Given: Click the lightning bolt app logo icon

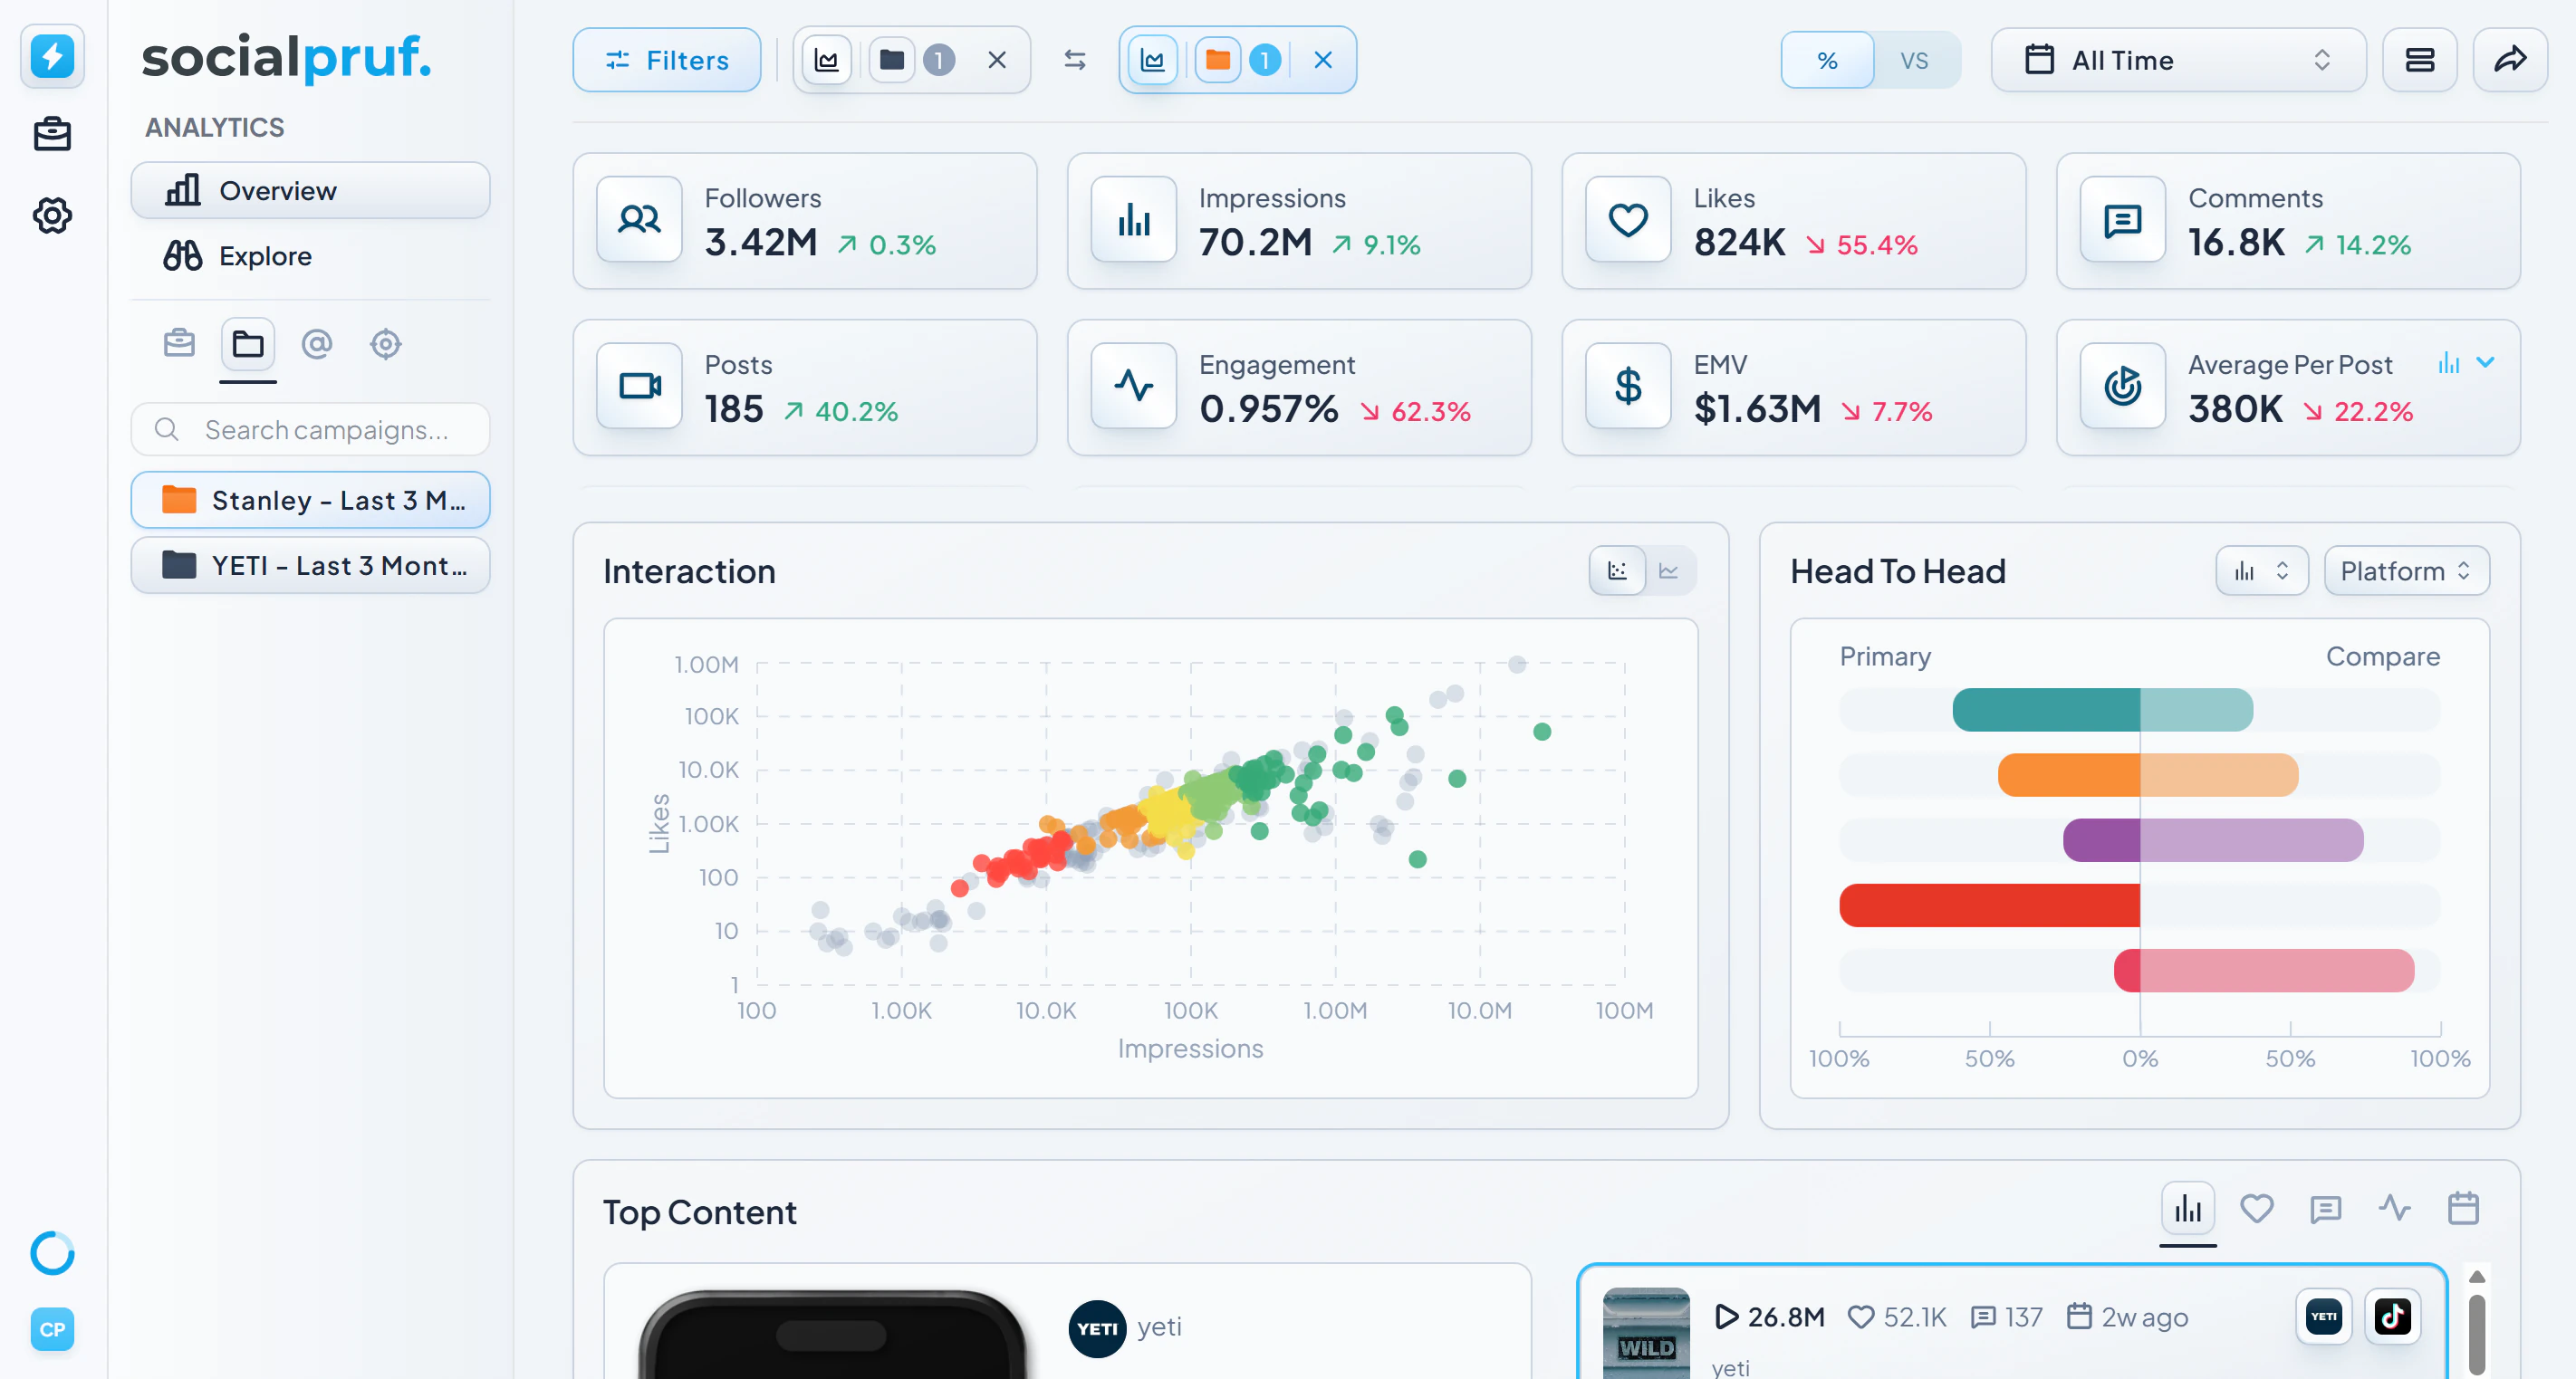Looking at the screenshot, I should [52, 56].
